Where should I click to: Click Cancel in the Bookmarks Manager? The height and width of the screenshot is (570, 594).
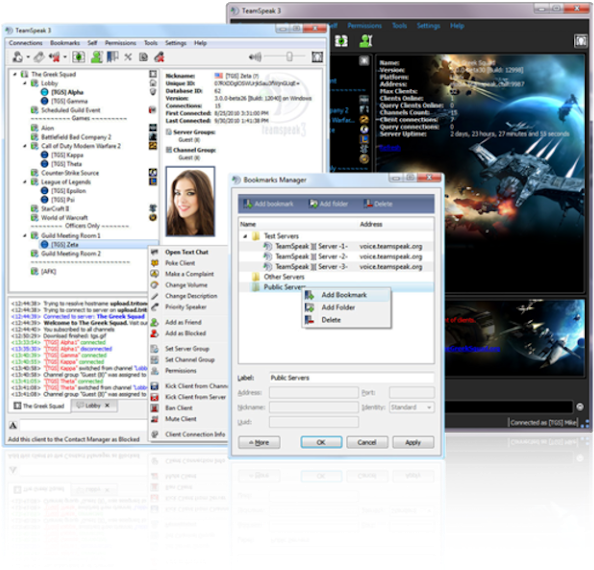[x=367, y=442]
